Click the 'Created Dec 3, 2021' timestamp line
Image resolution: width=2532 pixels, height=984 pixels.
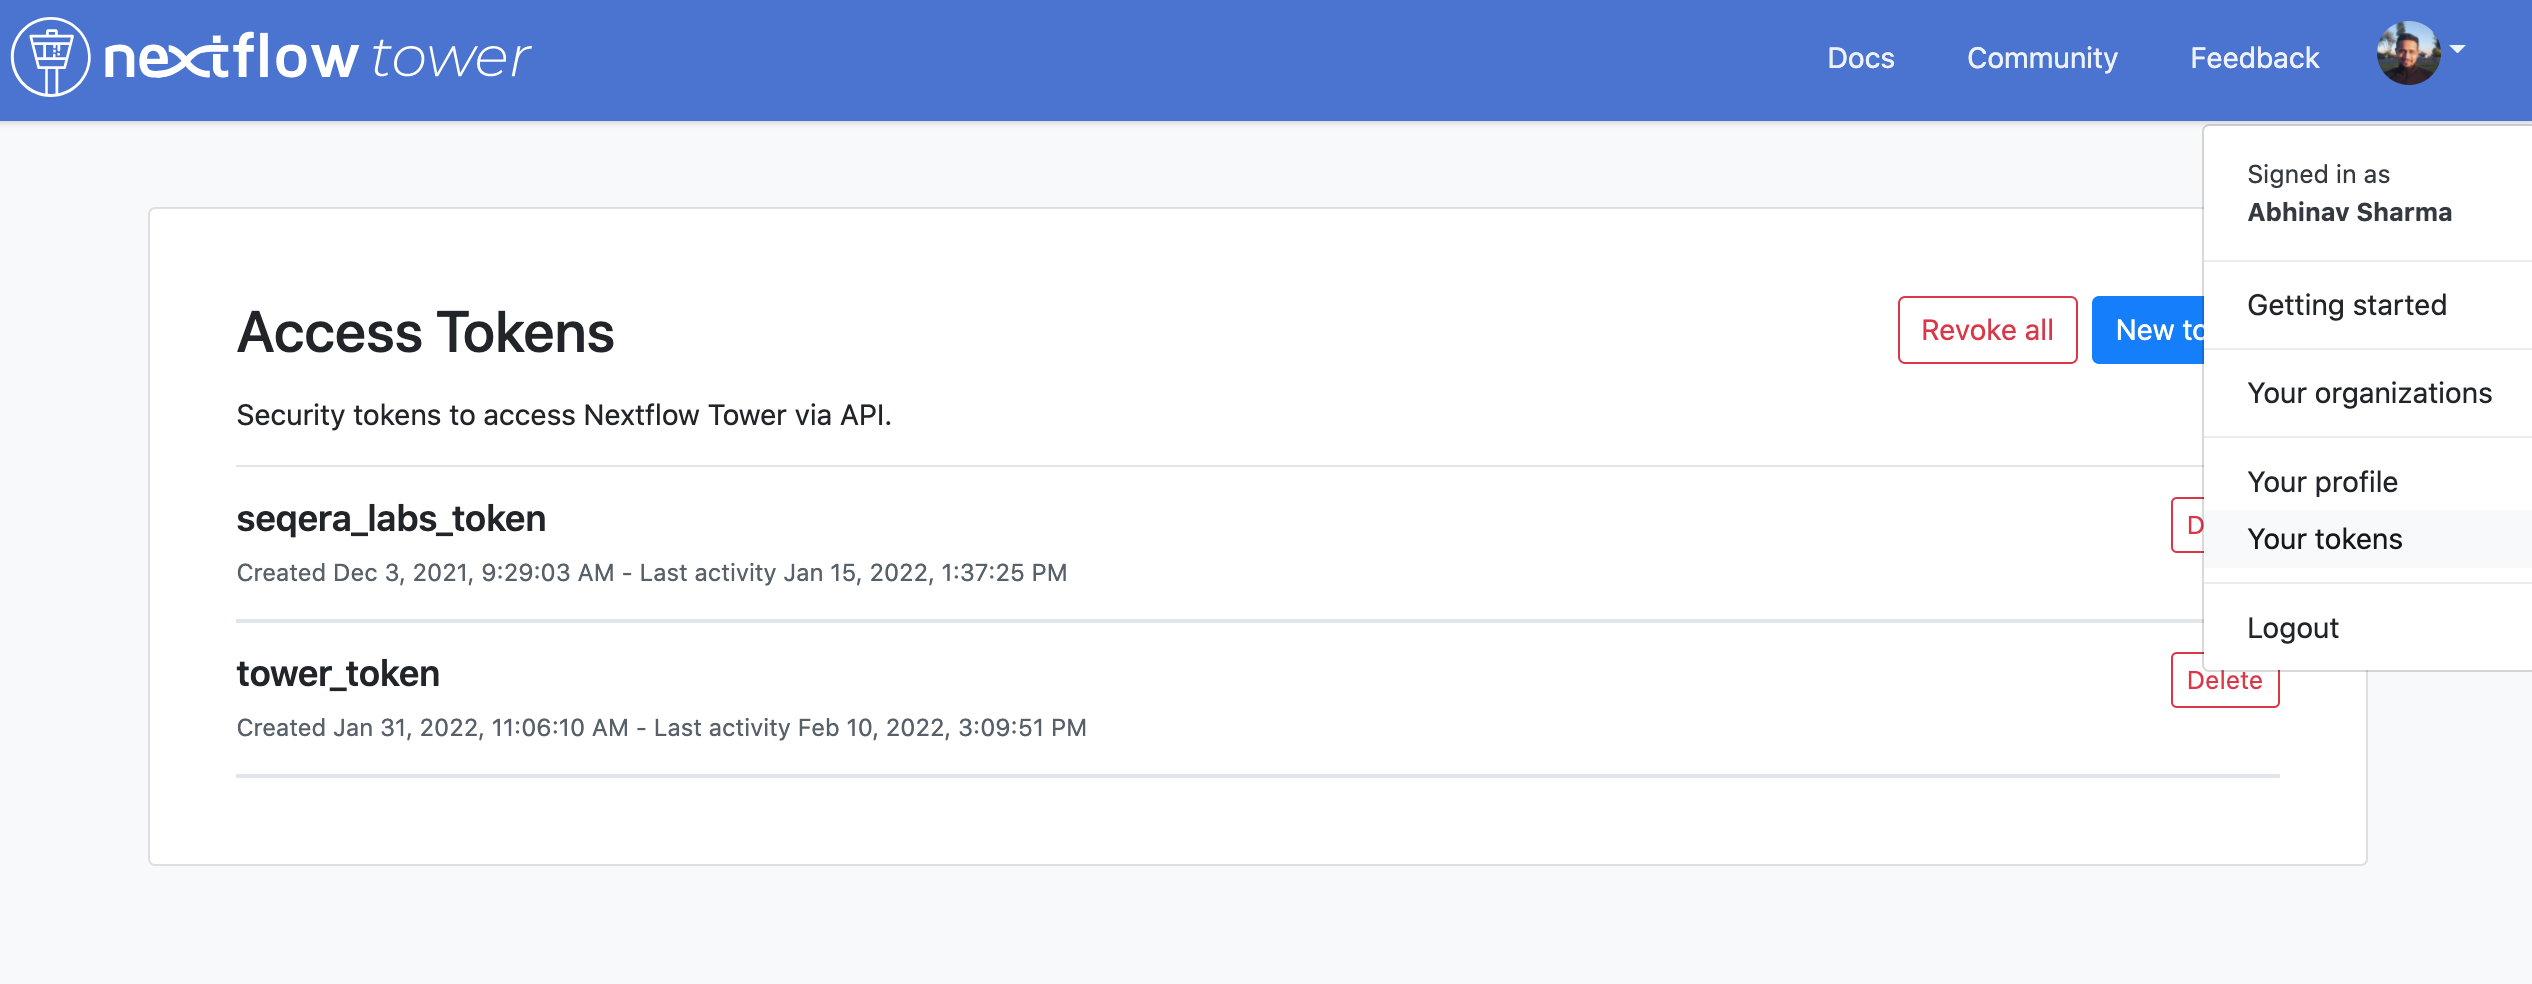tap(652, 573)
